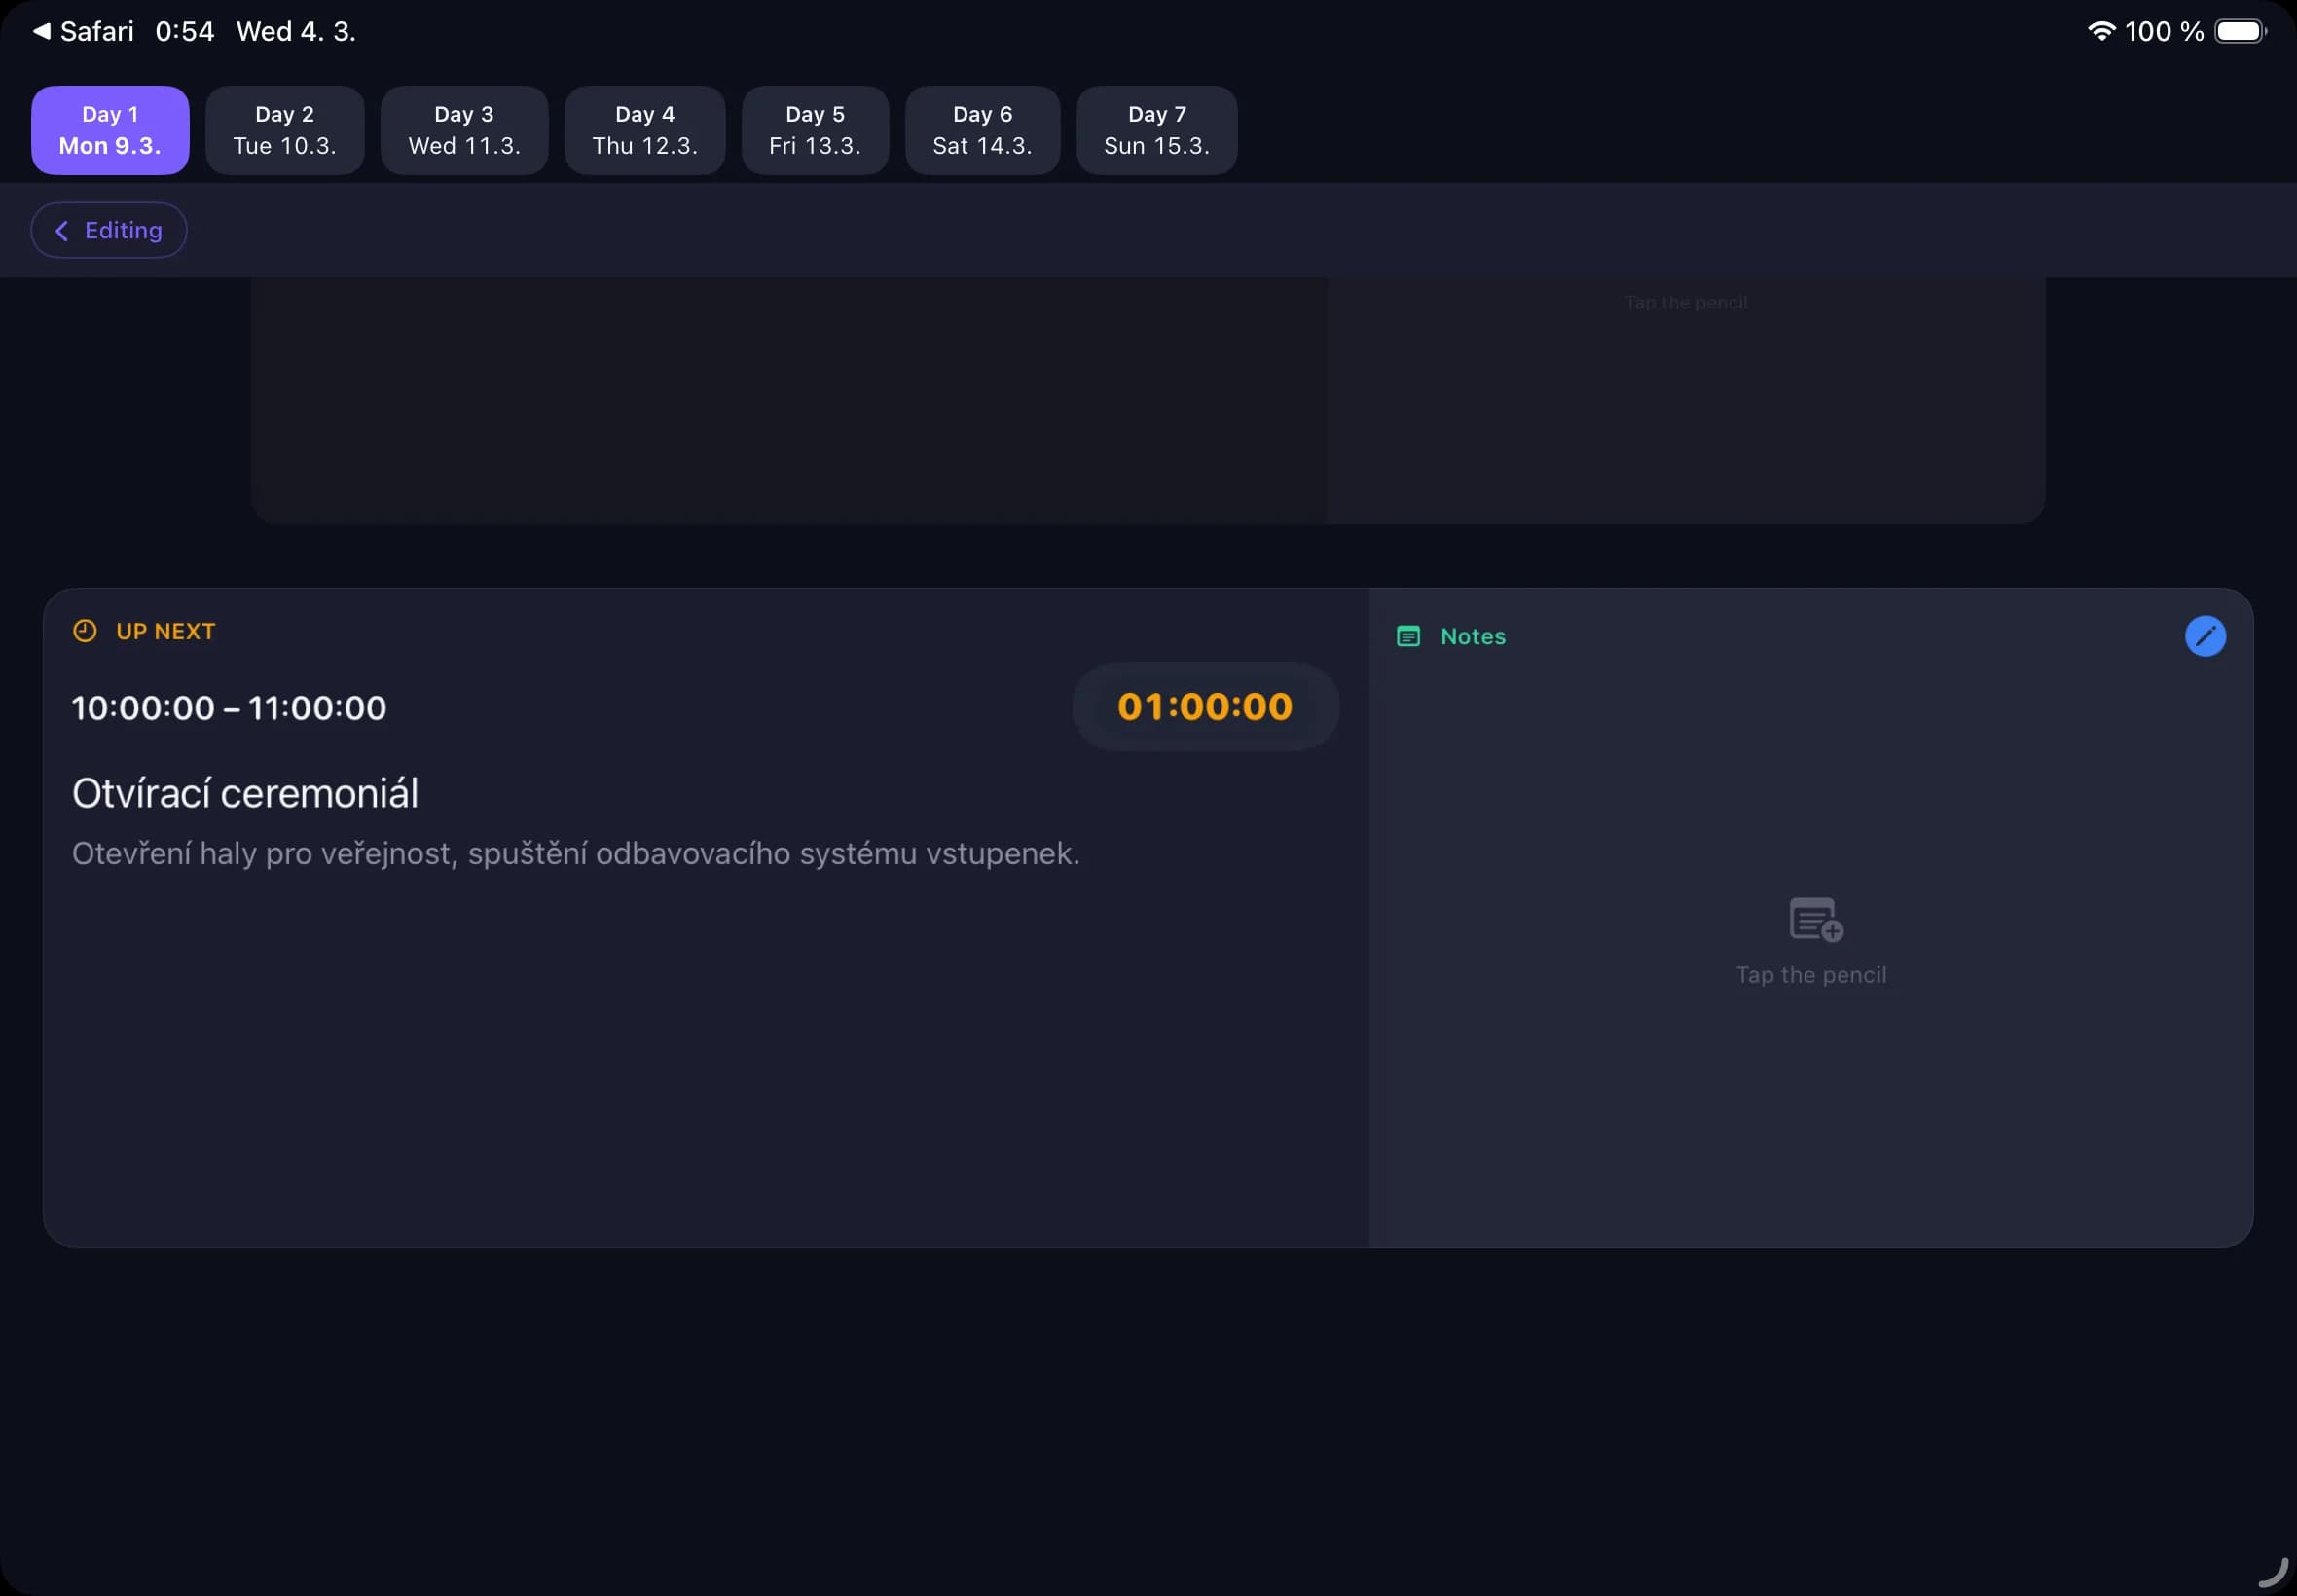Viewport: 2297px width, 1596px height.
Task: Switch to Day 5 Fri 13.3.
Action: (813, 130)
